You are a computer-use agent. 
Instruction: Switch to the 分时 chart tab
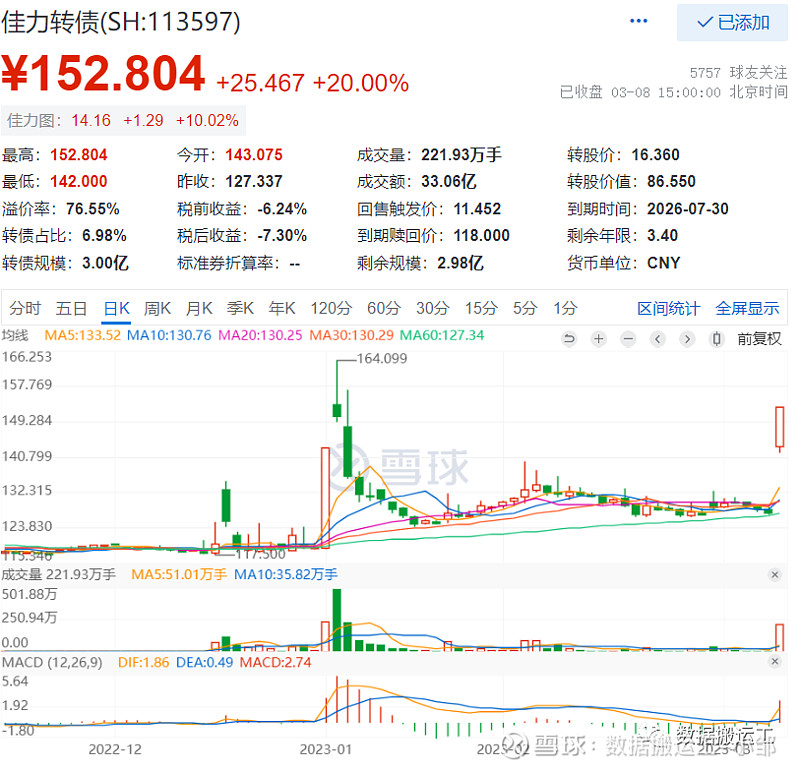pyautogui.click(x=25, y=308)
